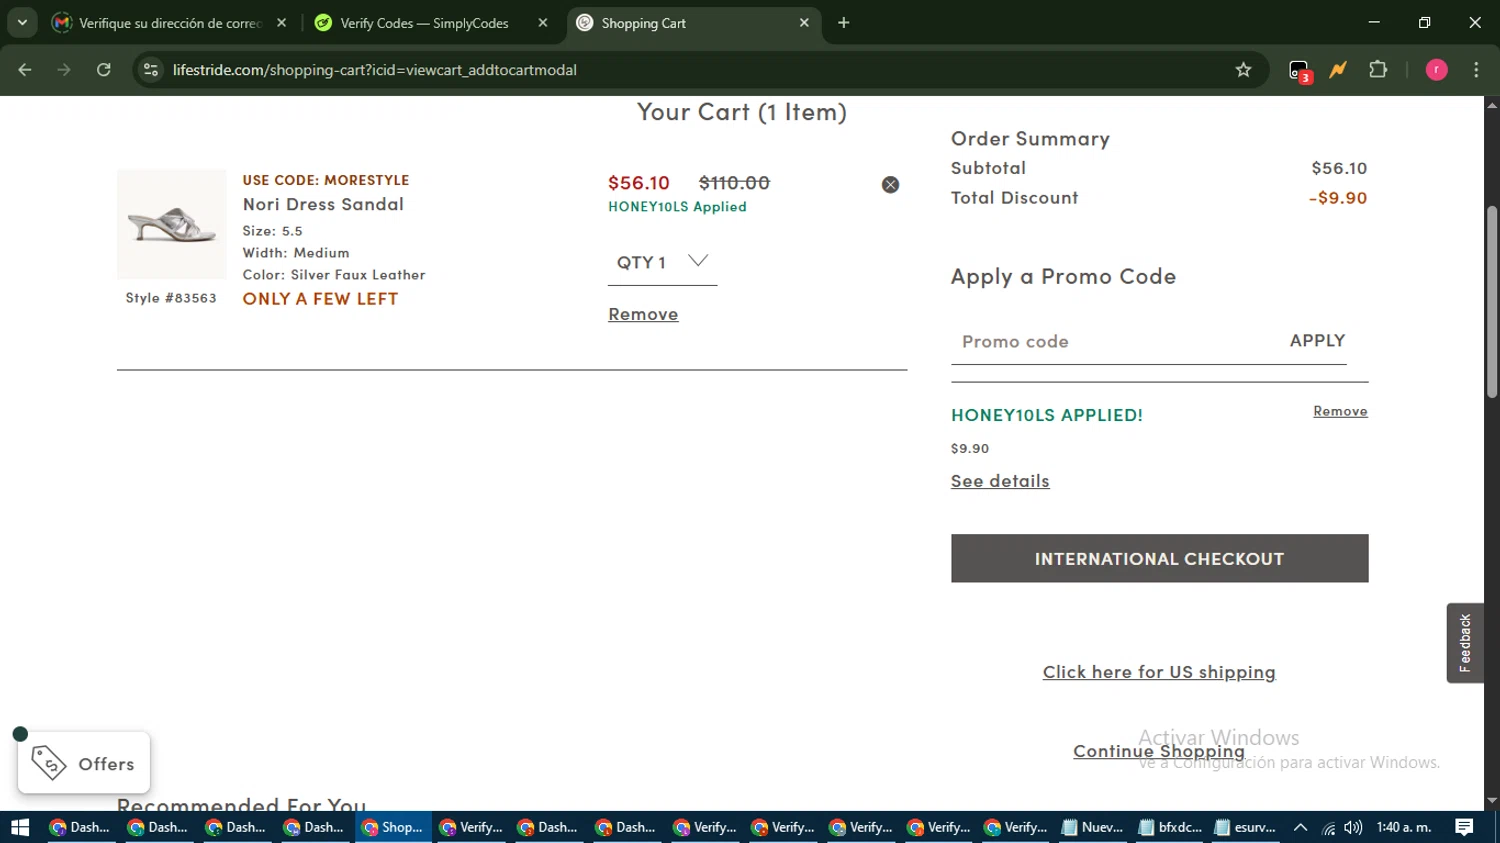
Task: Reload the current page
Action: [x=104, y=70]
